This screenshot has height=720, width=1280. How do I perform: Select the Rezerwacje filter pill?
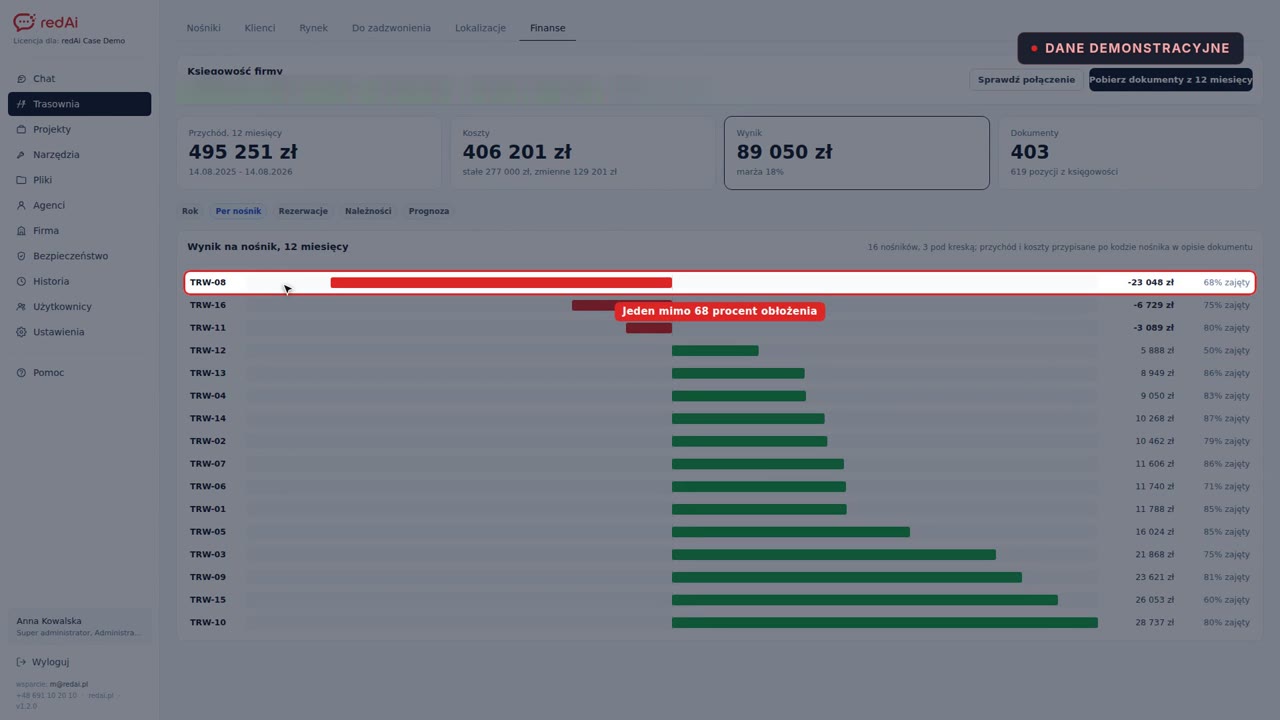(x=303, y=211)
